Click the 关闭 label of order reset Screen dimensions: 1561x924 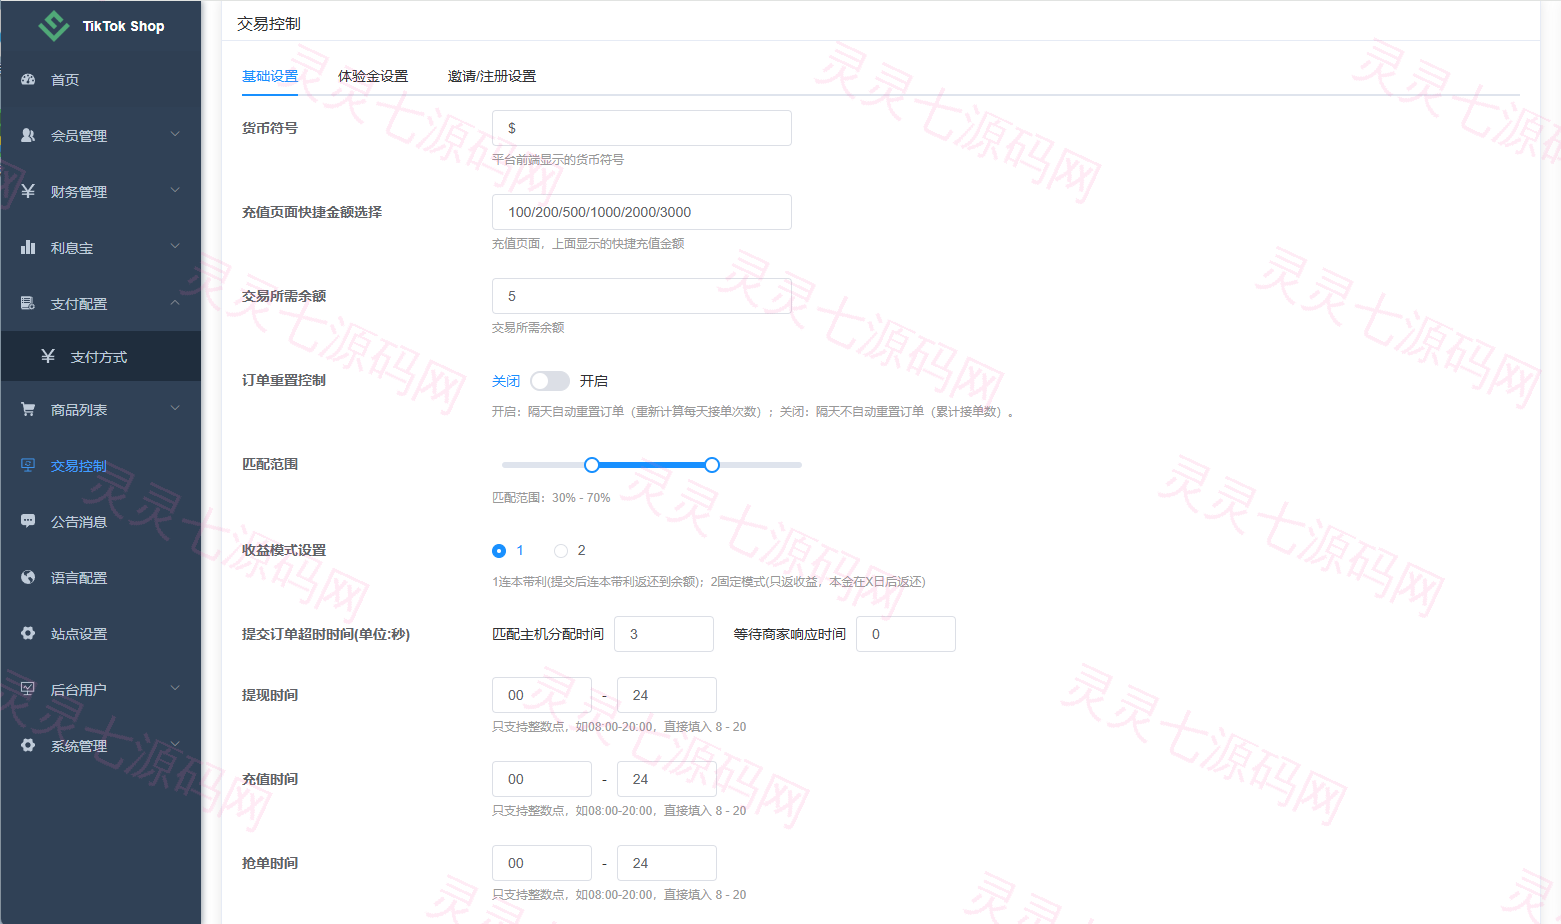pos(506,381)
